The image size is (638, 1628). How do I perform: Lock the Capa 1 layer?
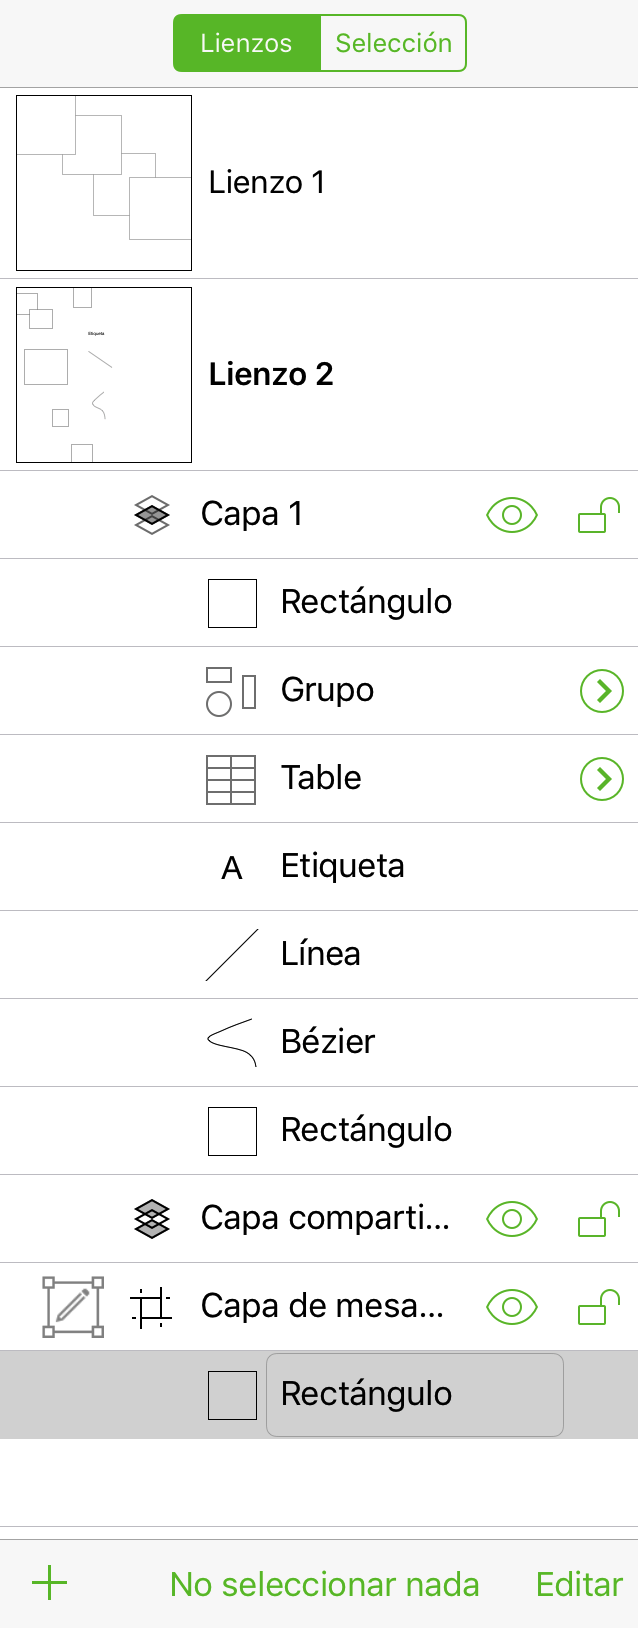(599, 514)
